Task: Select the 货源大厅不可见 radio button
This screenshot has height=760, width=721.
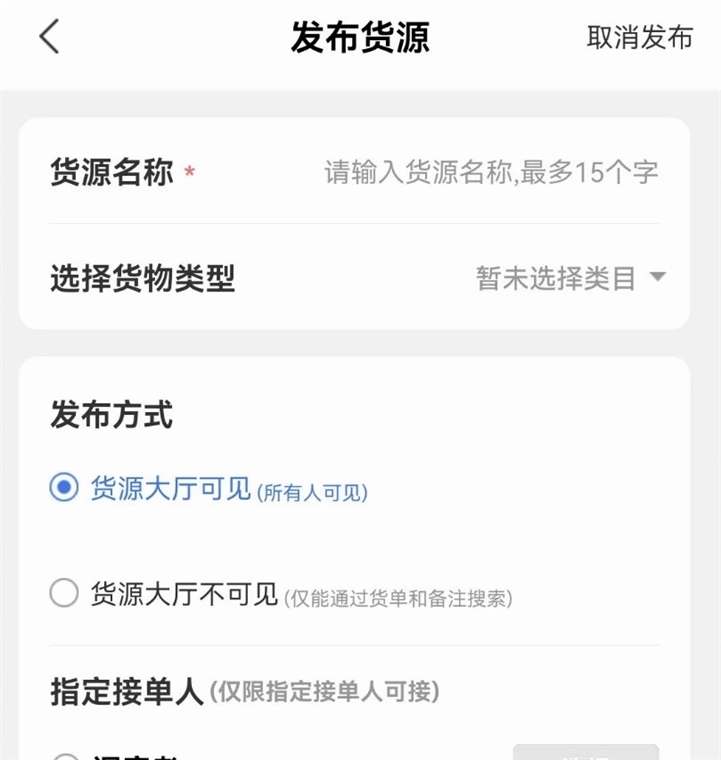Action: click(x=64, y=594)
